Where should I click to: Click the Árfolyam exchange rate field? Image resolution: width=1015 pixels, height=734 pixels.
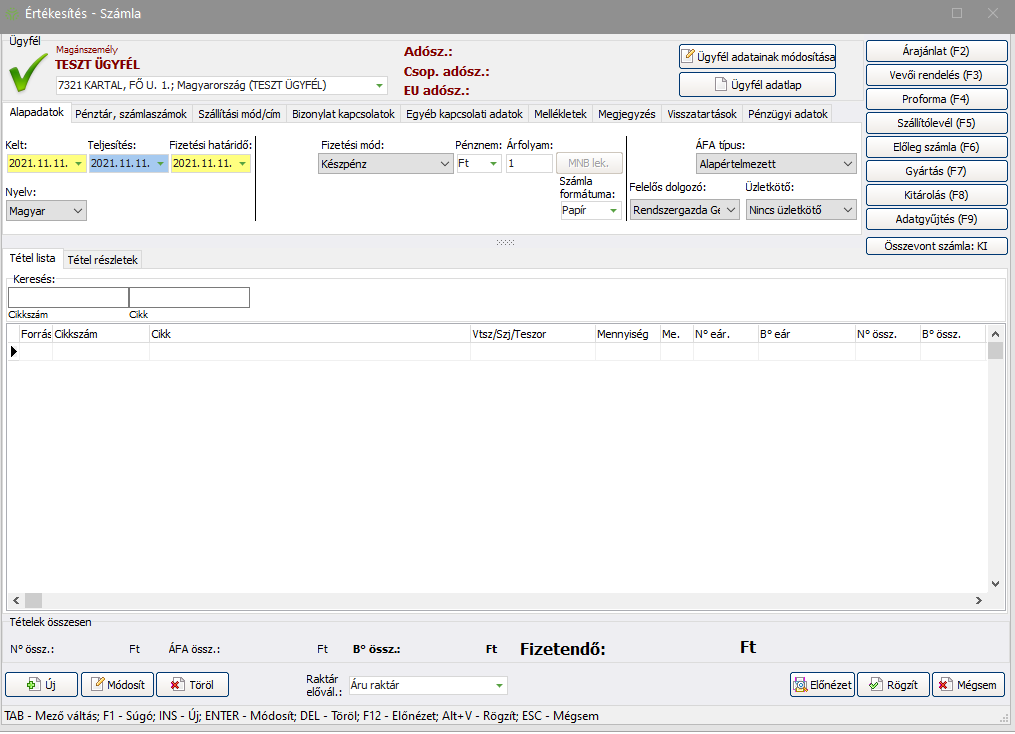[x=530, y=163]
